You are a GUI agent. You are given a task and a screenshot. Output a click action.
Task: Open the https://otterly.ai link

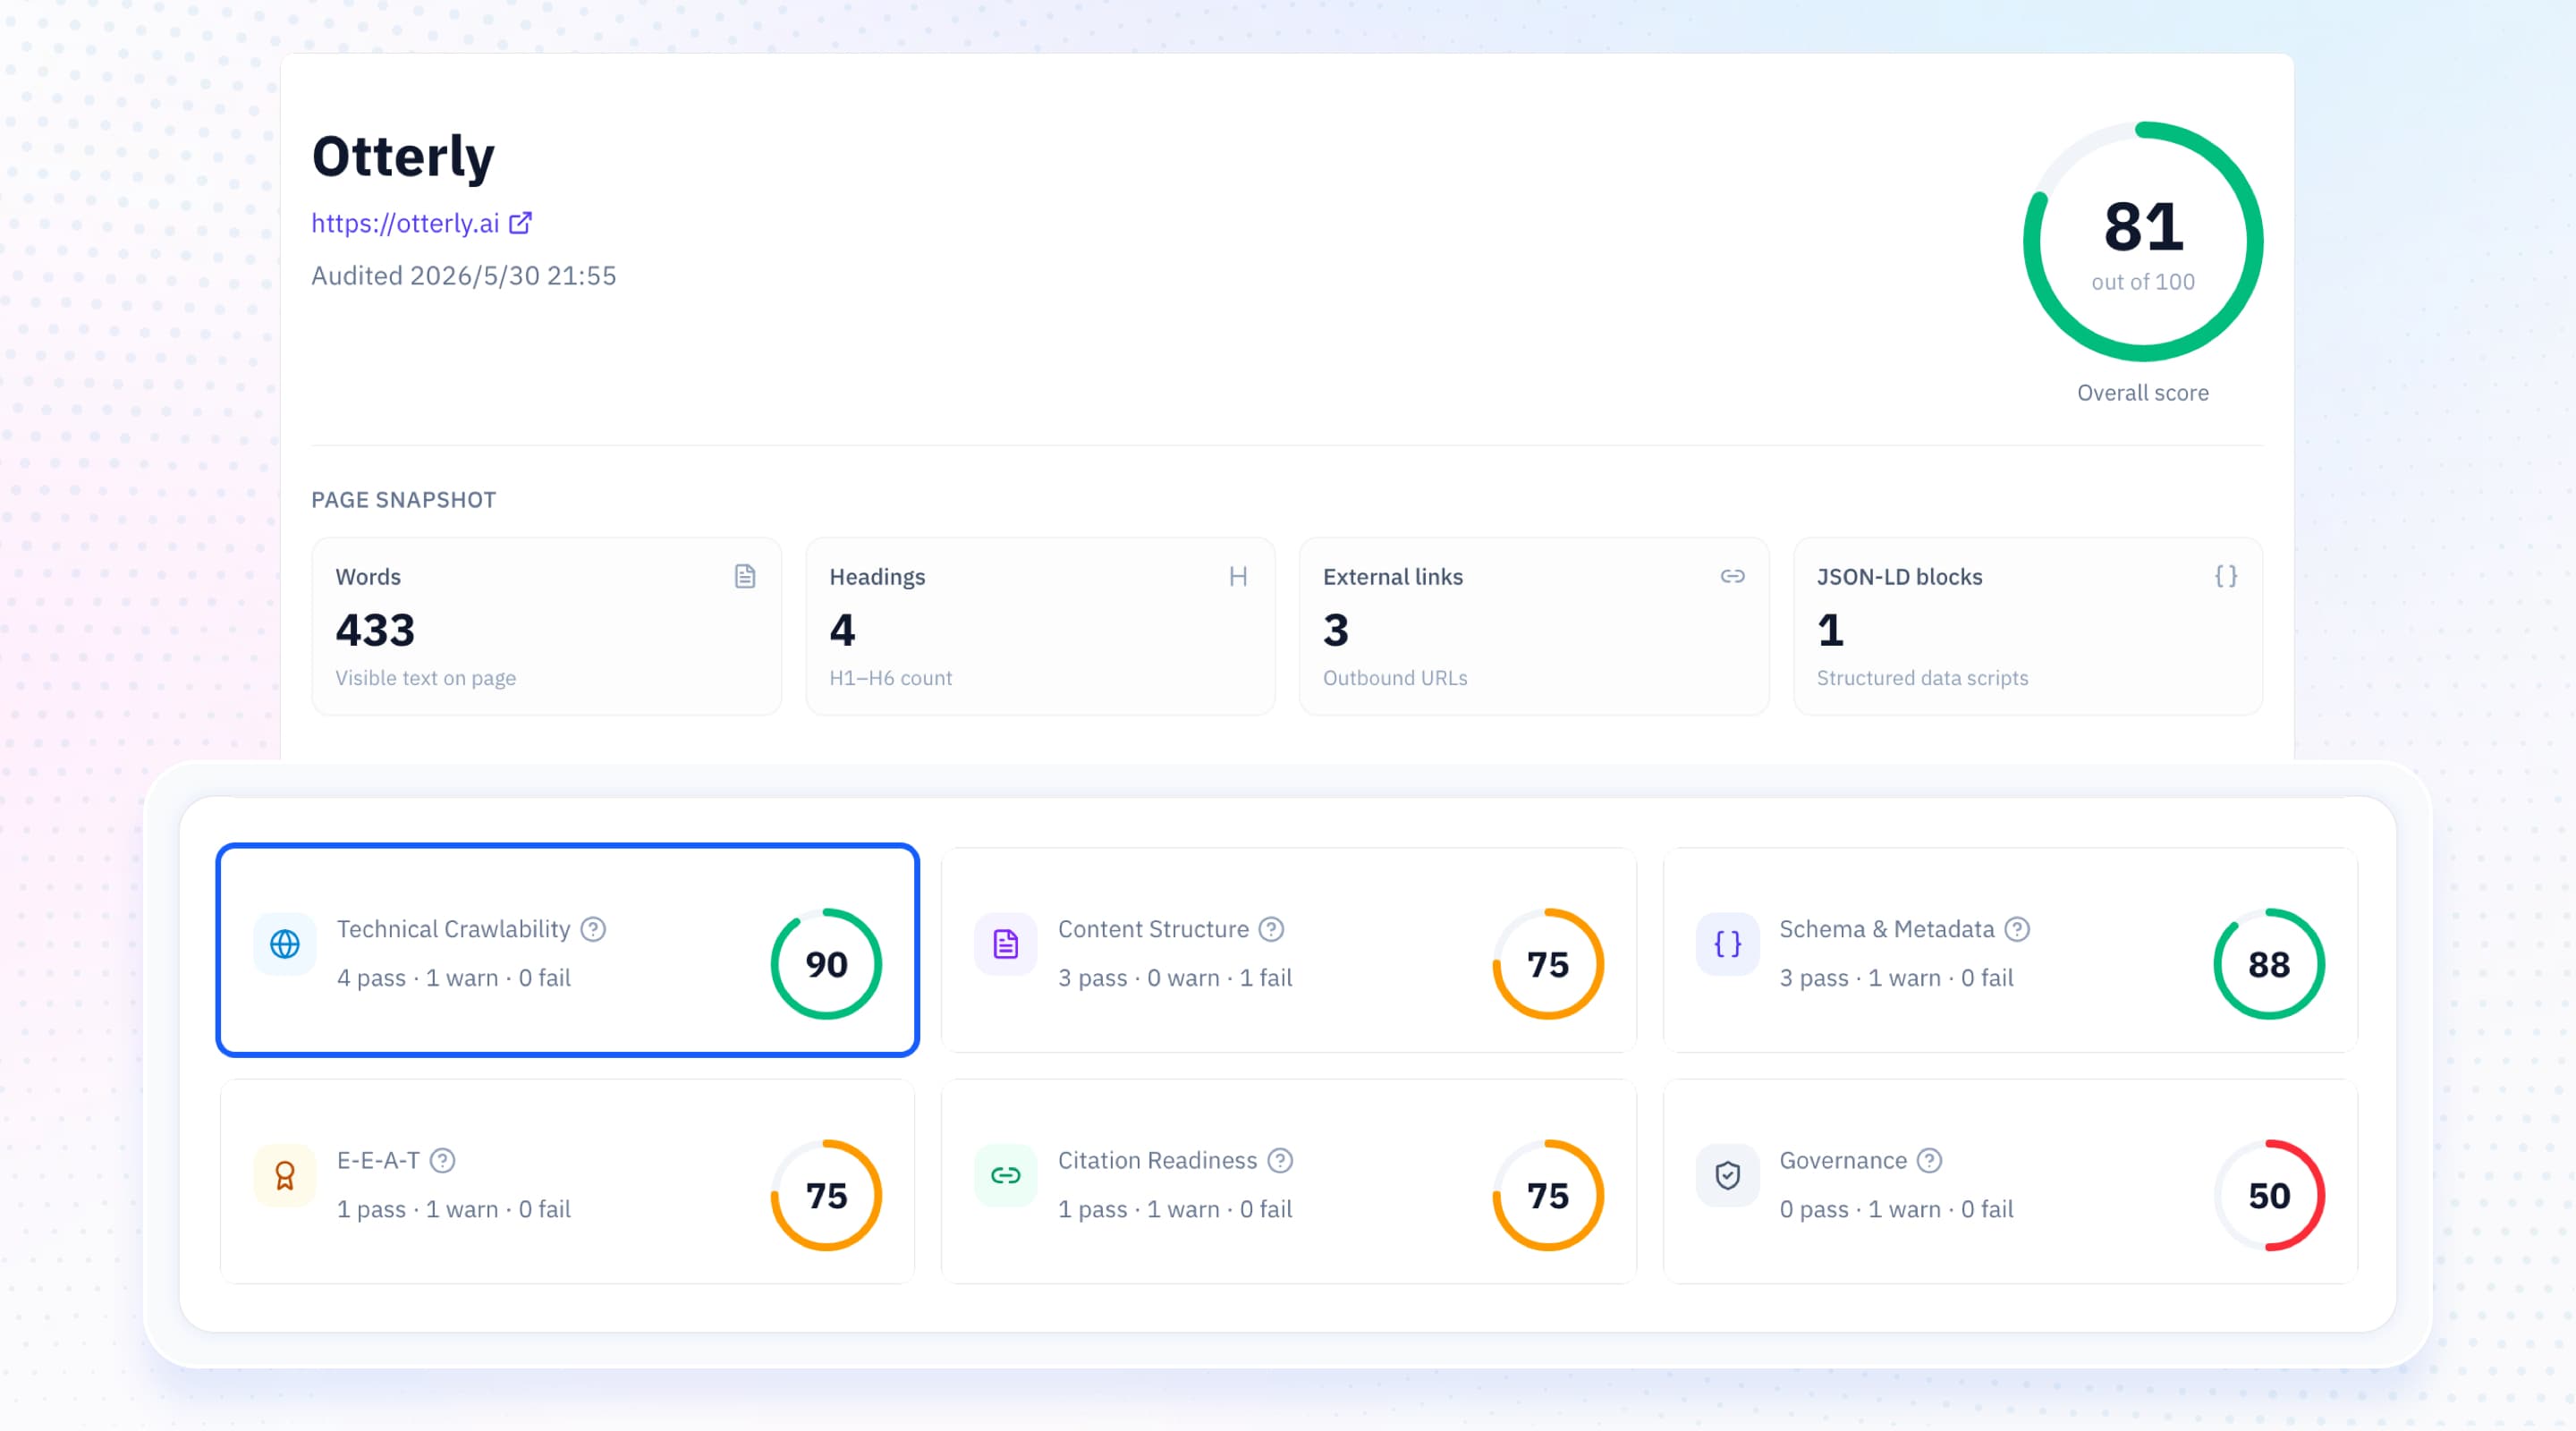click(405, 223)
